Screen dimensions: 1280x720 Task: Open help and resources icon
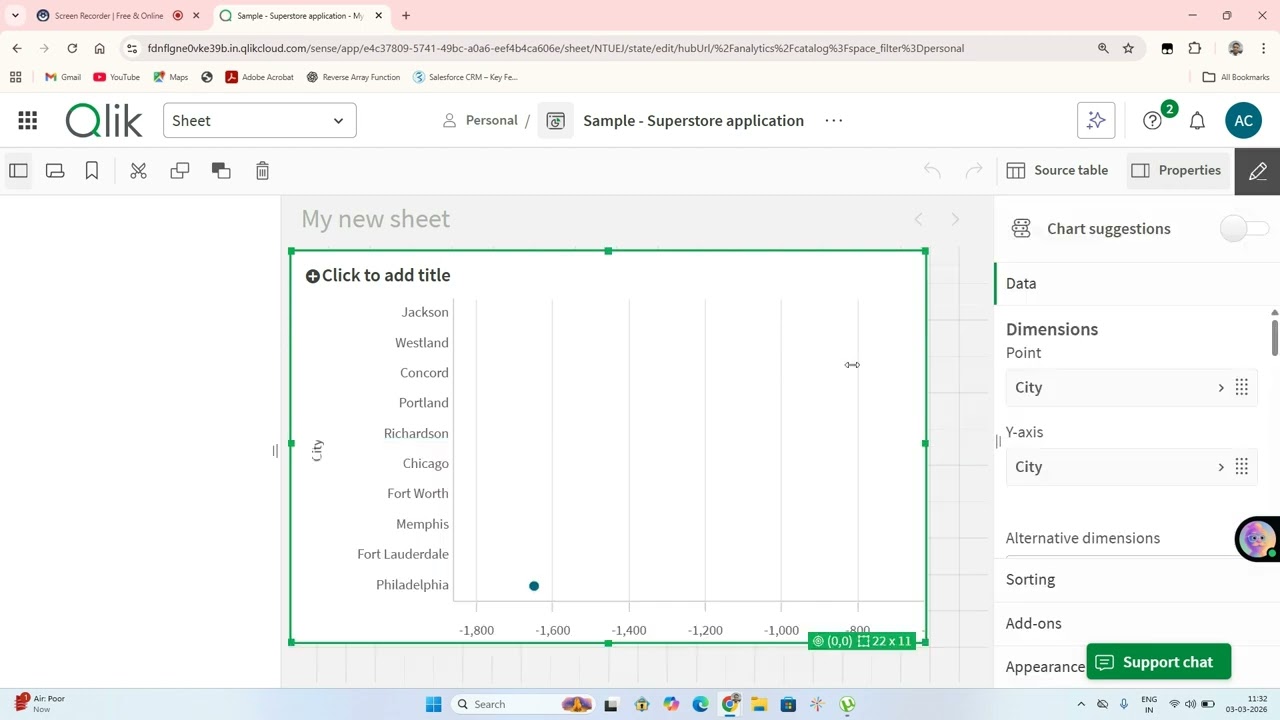(1152, 121)
